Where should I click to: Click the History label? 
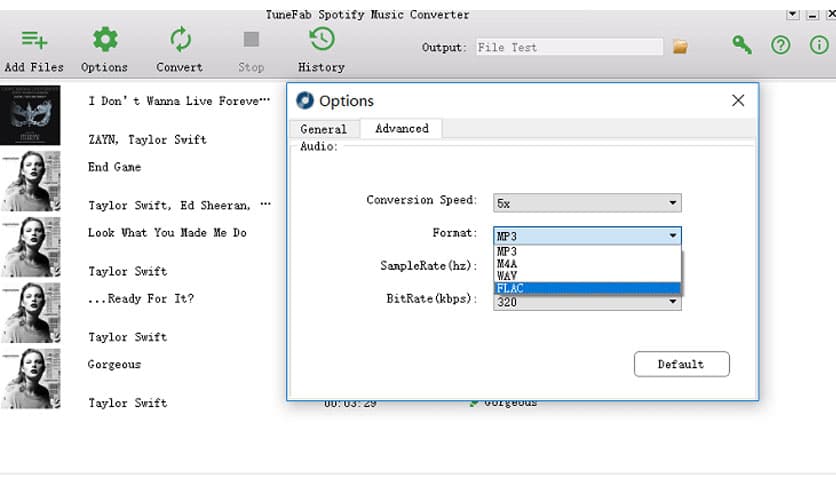(321, 67)
